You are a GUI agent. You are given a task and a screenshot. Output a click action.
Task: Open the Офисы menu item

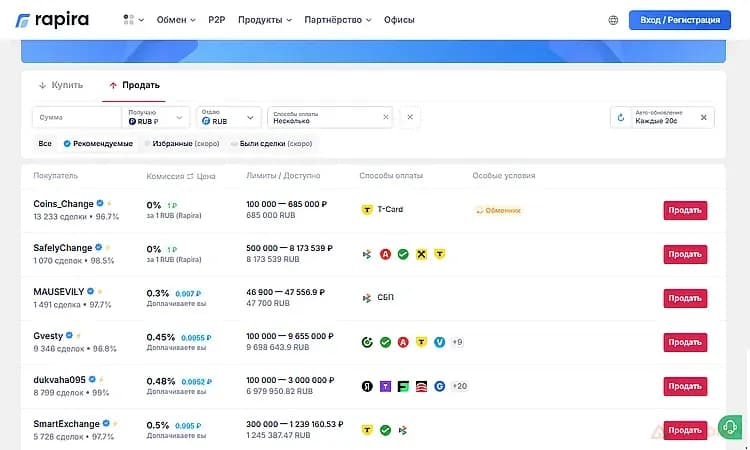399,20
